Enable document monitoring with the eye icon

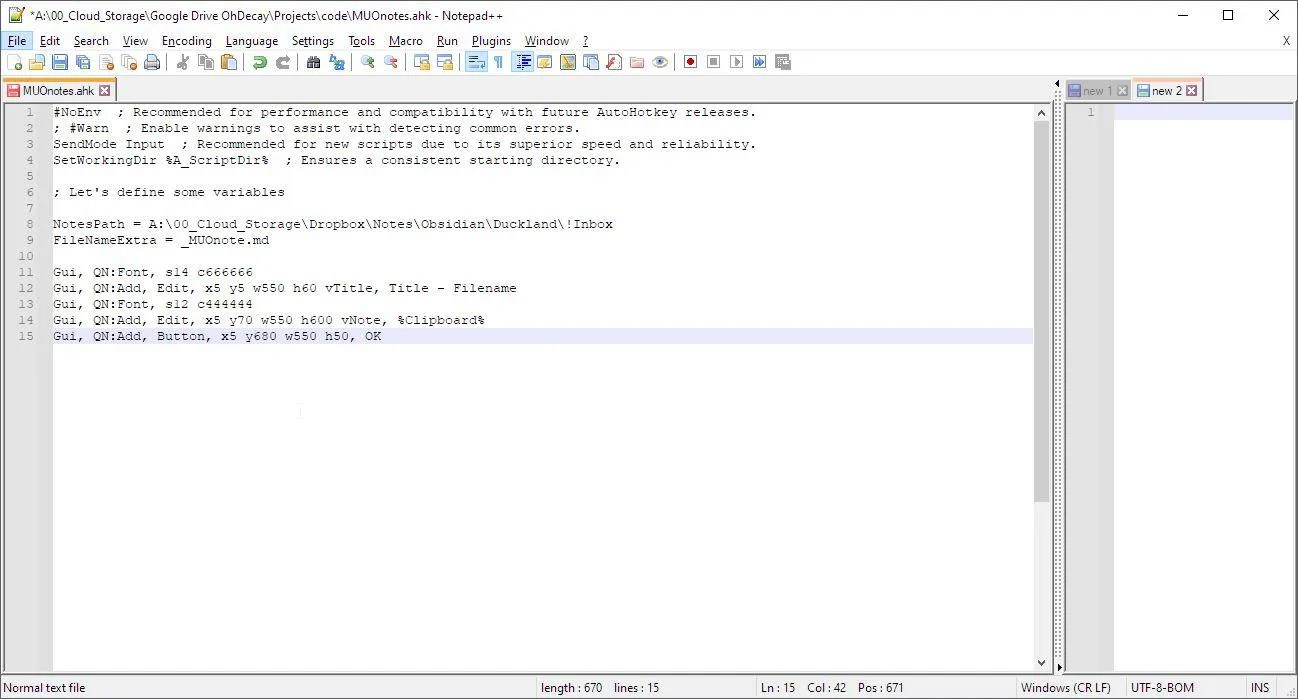click(660, 62)
